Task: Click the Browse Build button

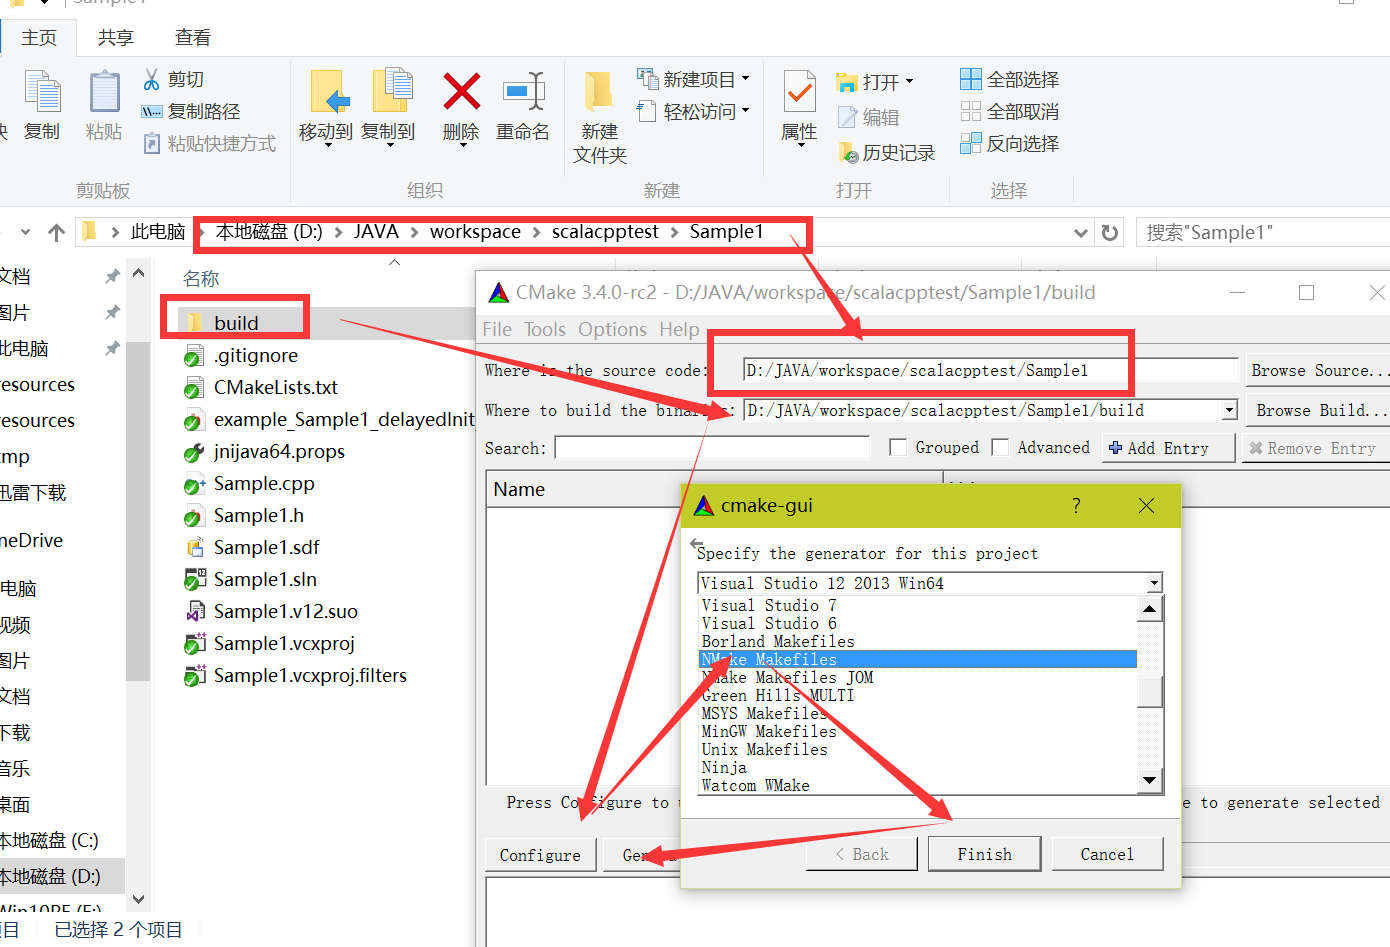Action: 1320,410
